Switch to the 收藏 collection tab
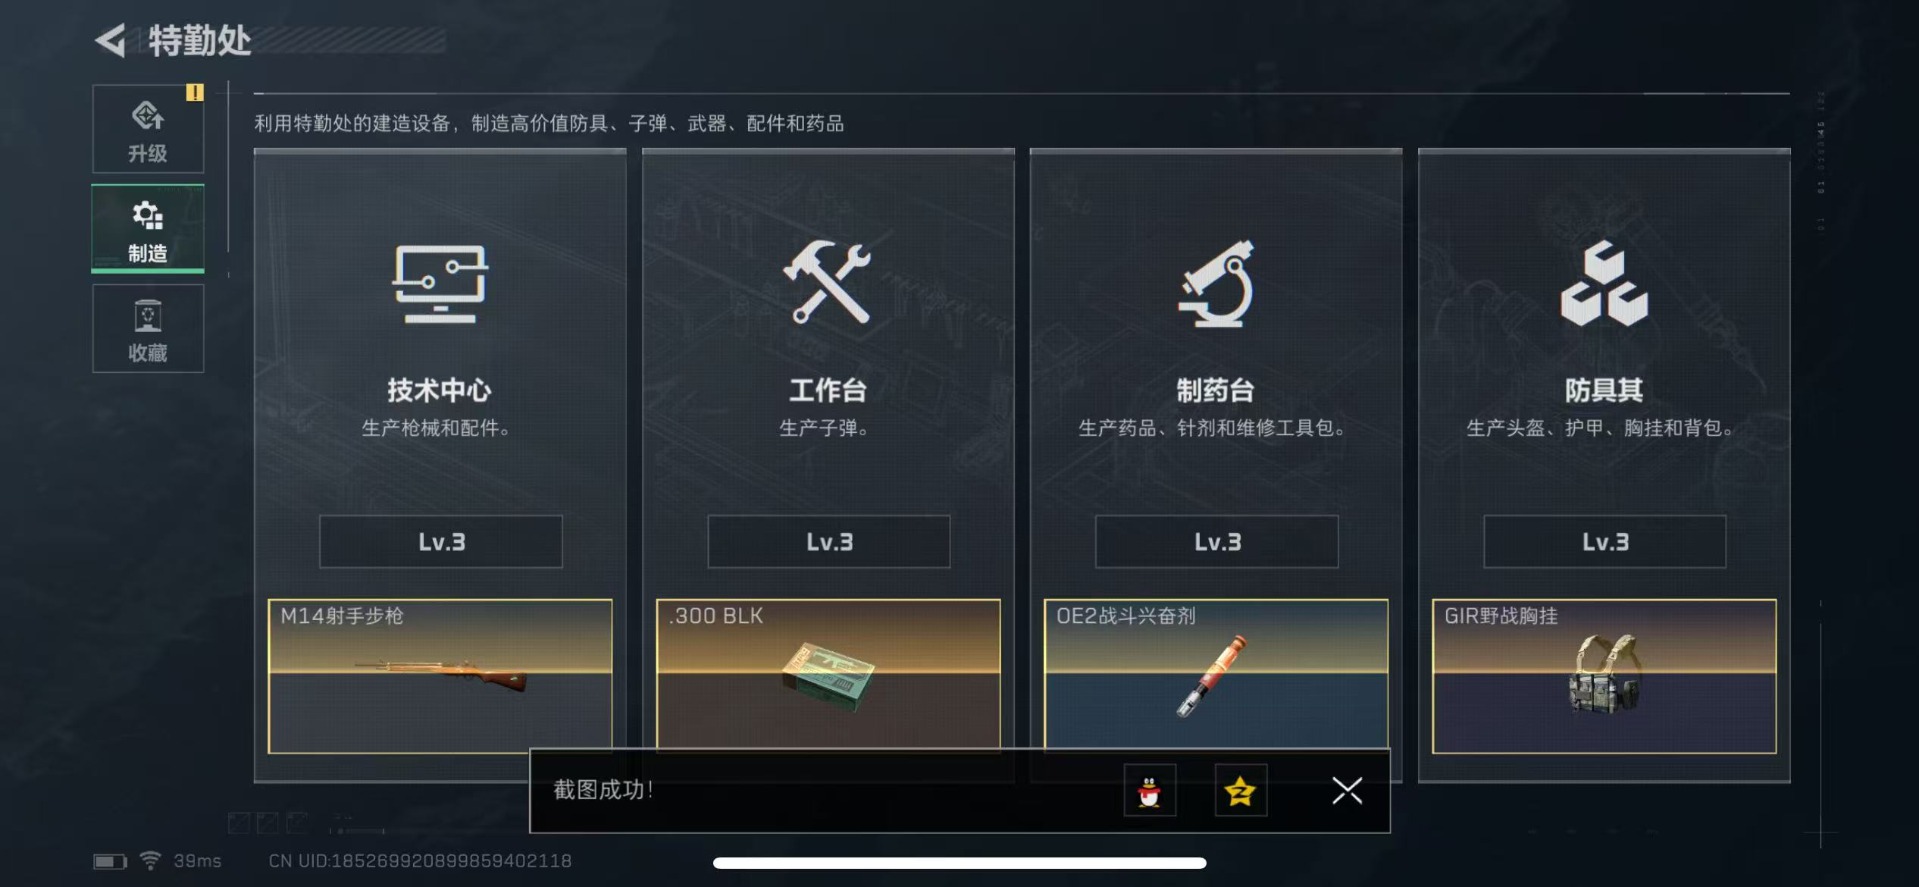Screen dimensions: 1919x887 [x=148, y=328]
